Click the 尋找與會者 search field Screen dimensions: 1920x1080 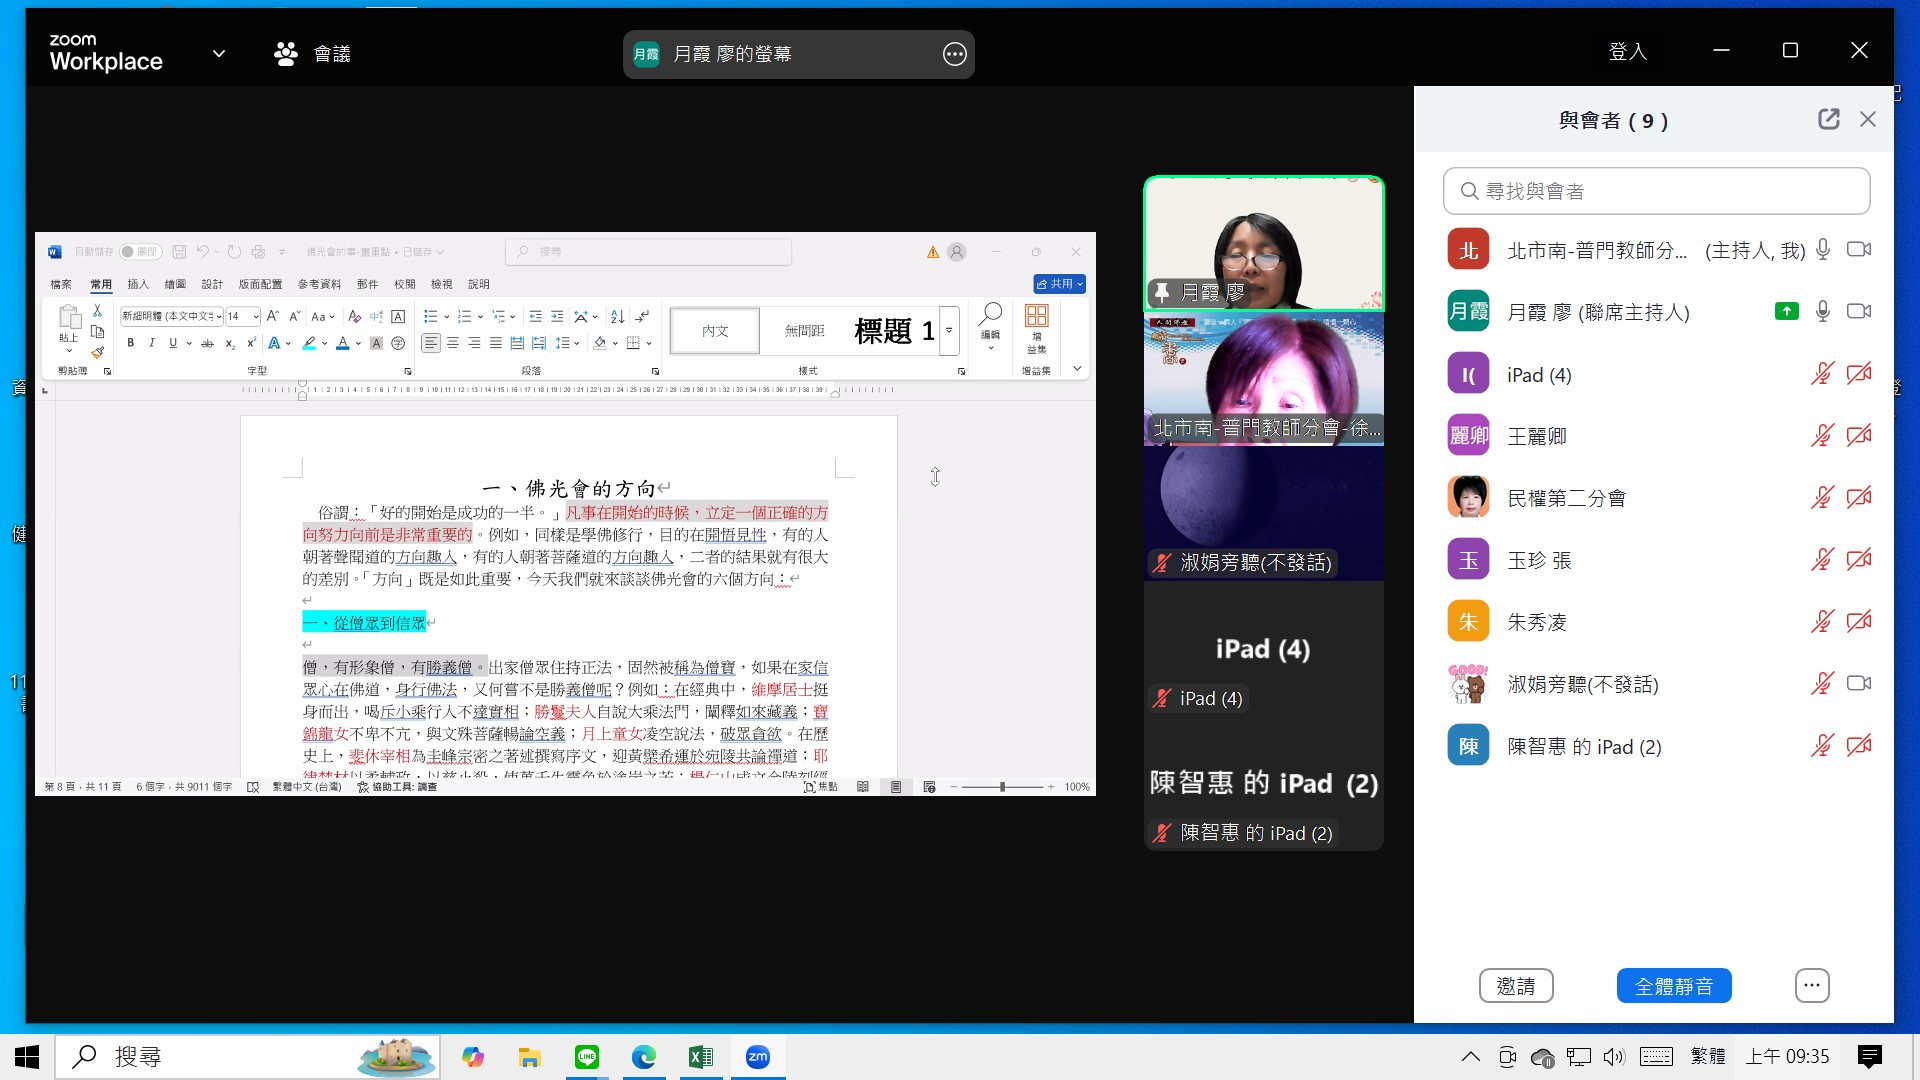(x=1656, y=191)
